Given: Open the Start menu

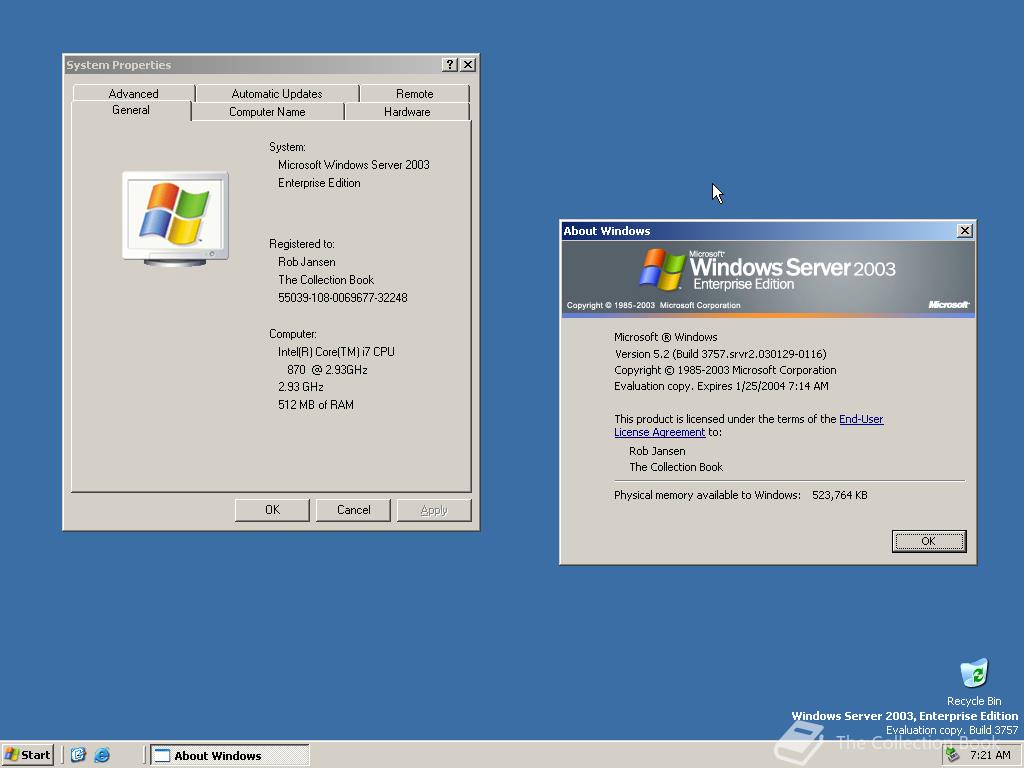Looking at the screenshot, I should point(27,755).
